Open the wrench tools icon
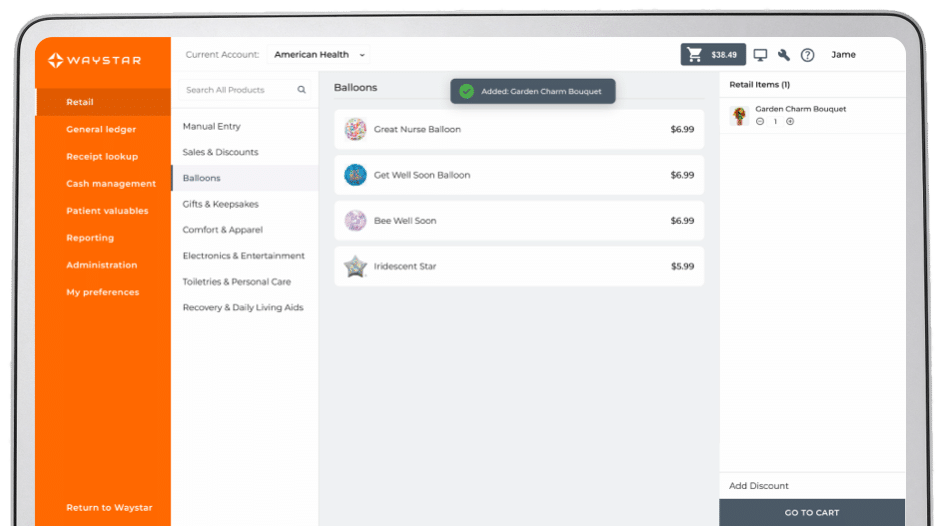Viewport: 940px width, 528px height. [784, 55]
